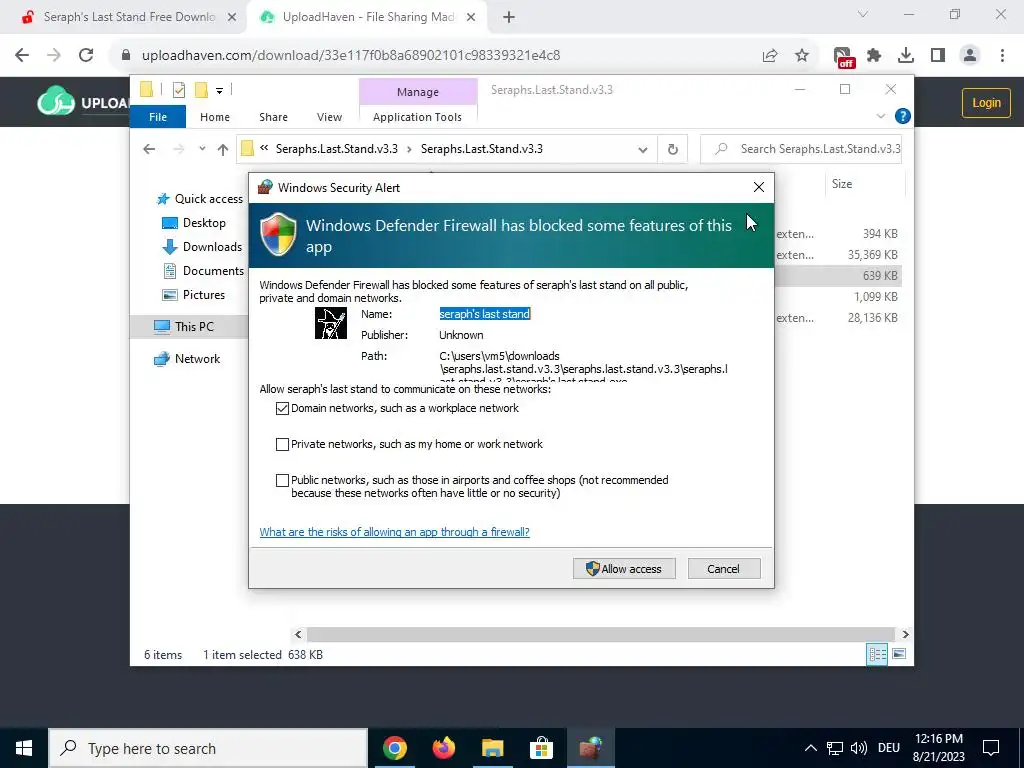Viewport: 1024px width, 768px height.
Task: Share this page icon in Chrome
Action: coord(770,56)
